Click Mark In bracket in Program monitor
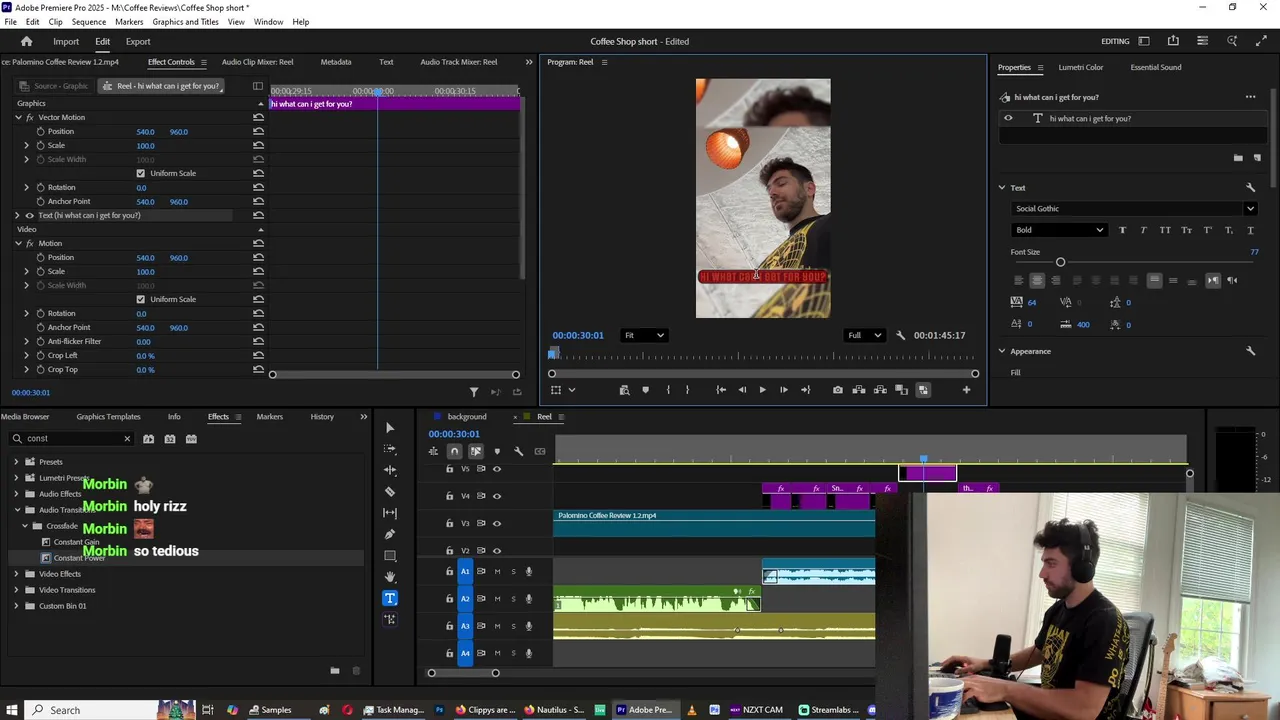Screen dimensions: 1280x720 pyautogui.click(x=668, y=390)
